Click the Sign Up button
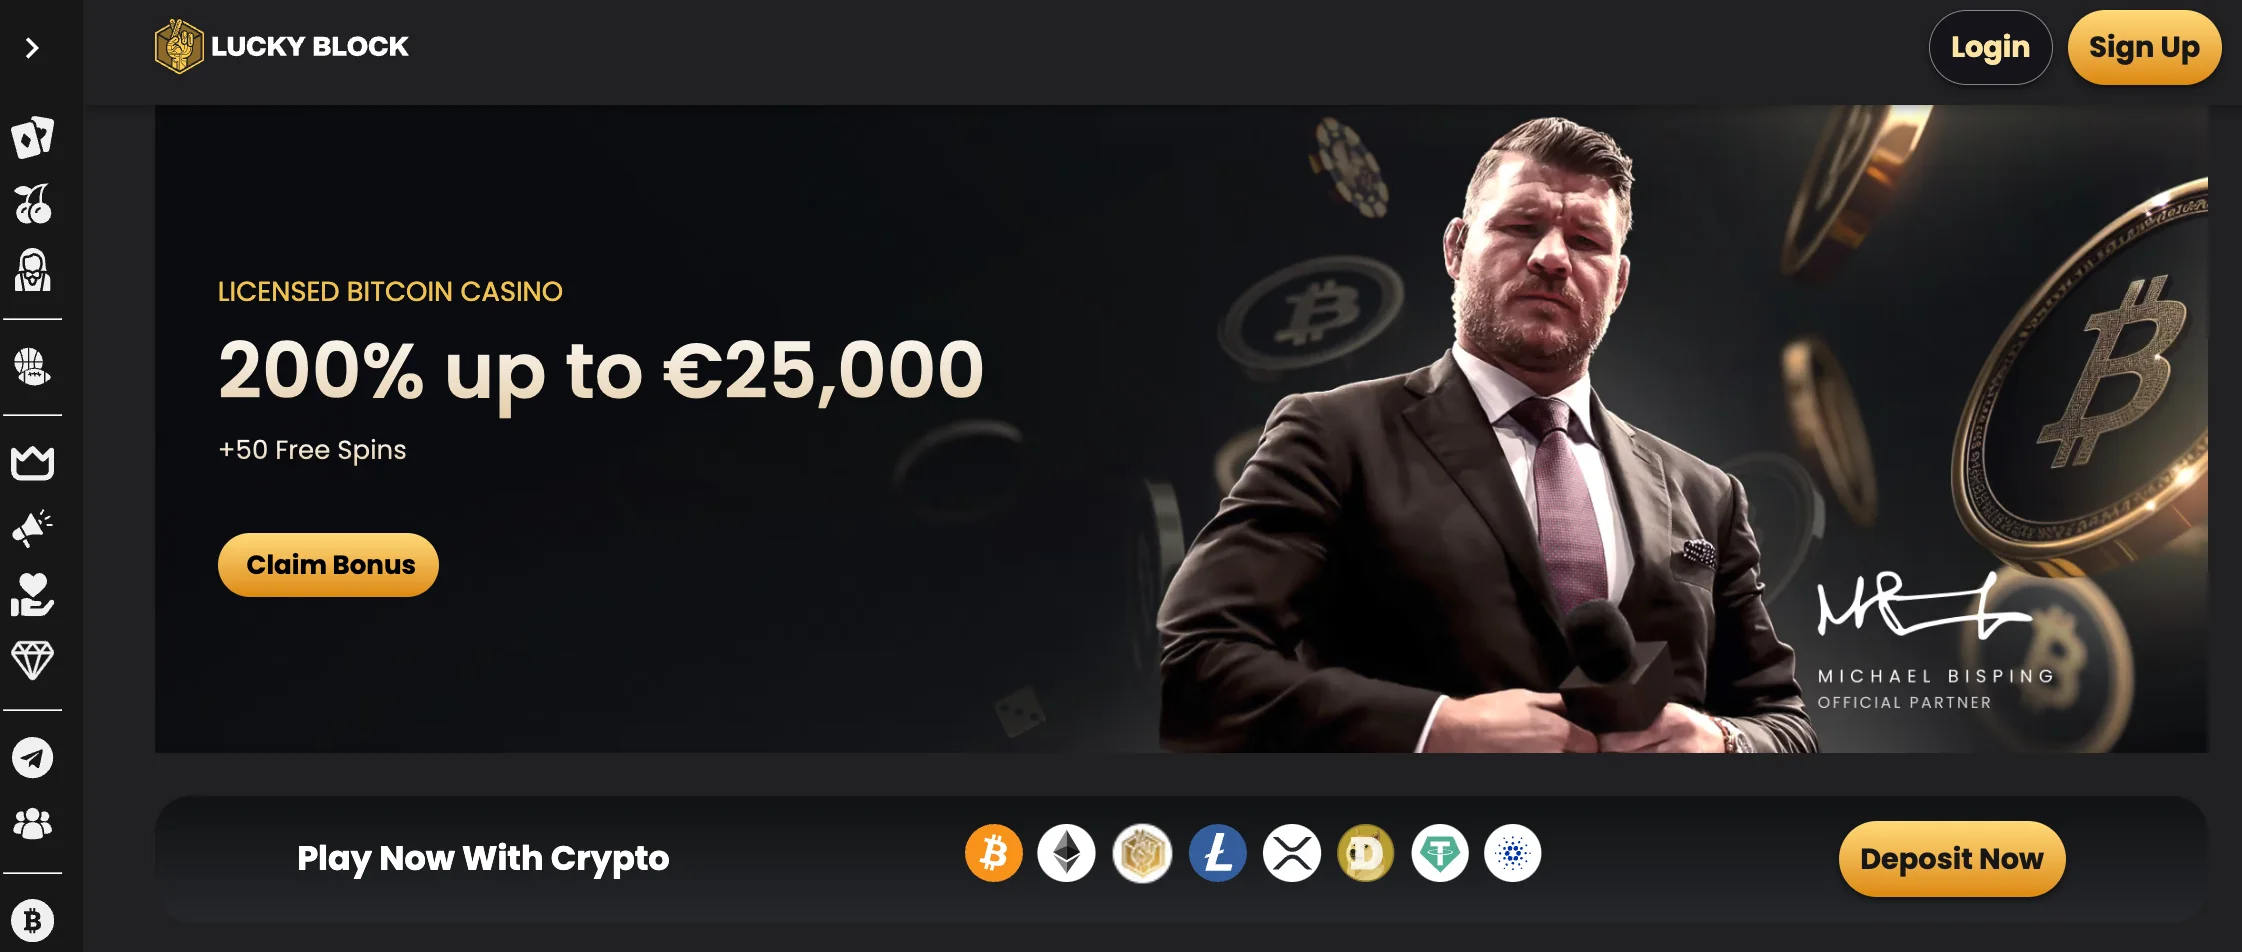This screenshot has height=952, width=2242. click(x=2144, y=48)
